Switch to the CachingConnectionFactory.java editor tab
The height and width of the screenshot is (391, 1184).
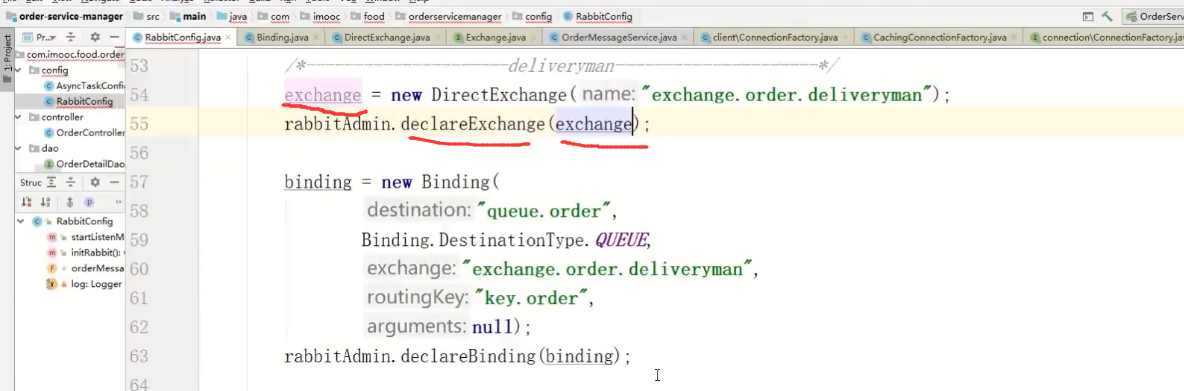[939, 36]
